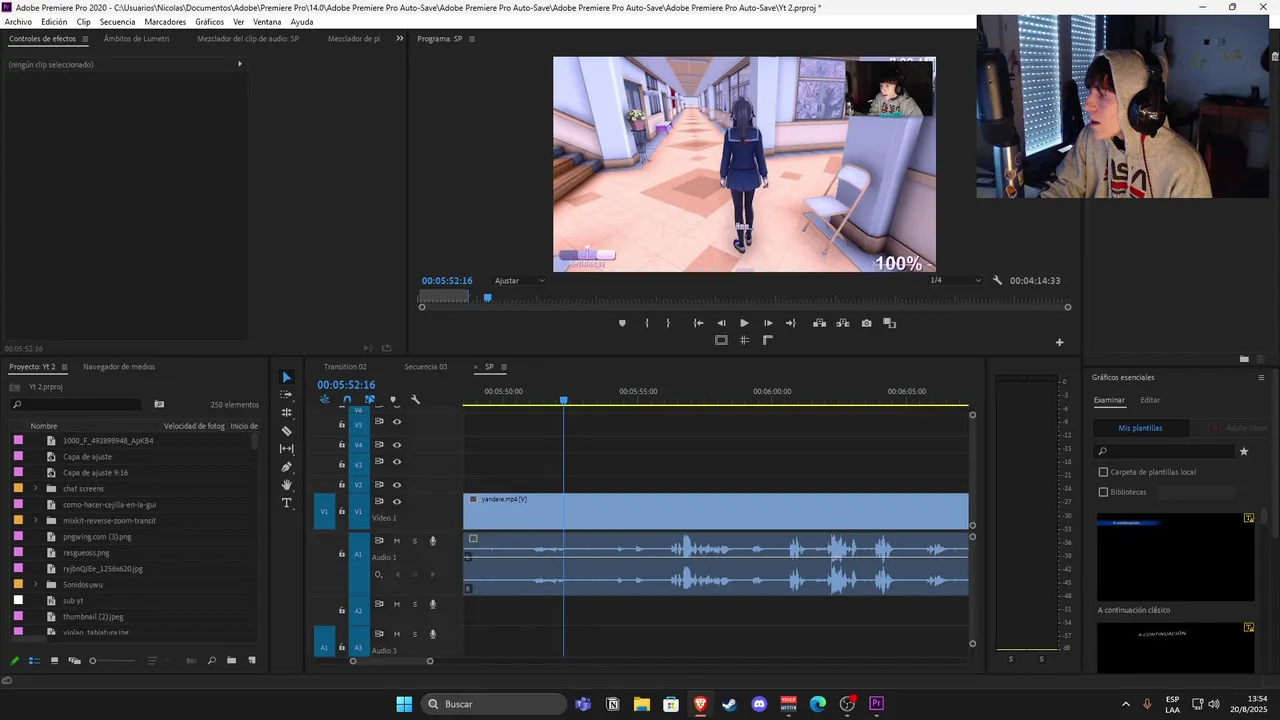1280x720 pixels.
Task: Select the Slip tool
Action: coord(287,449)
